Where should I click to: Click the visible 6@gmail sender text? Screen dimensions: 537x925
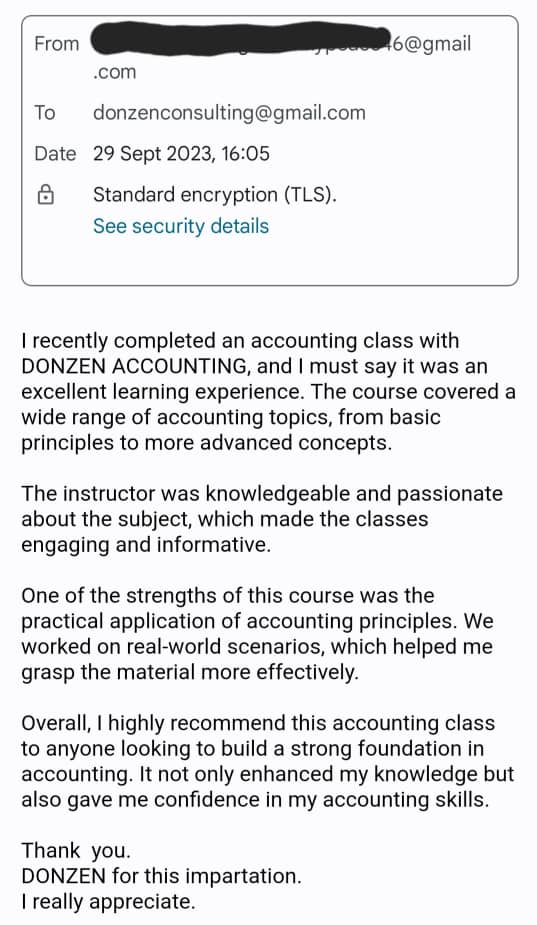click(x=431, y=44)
